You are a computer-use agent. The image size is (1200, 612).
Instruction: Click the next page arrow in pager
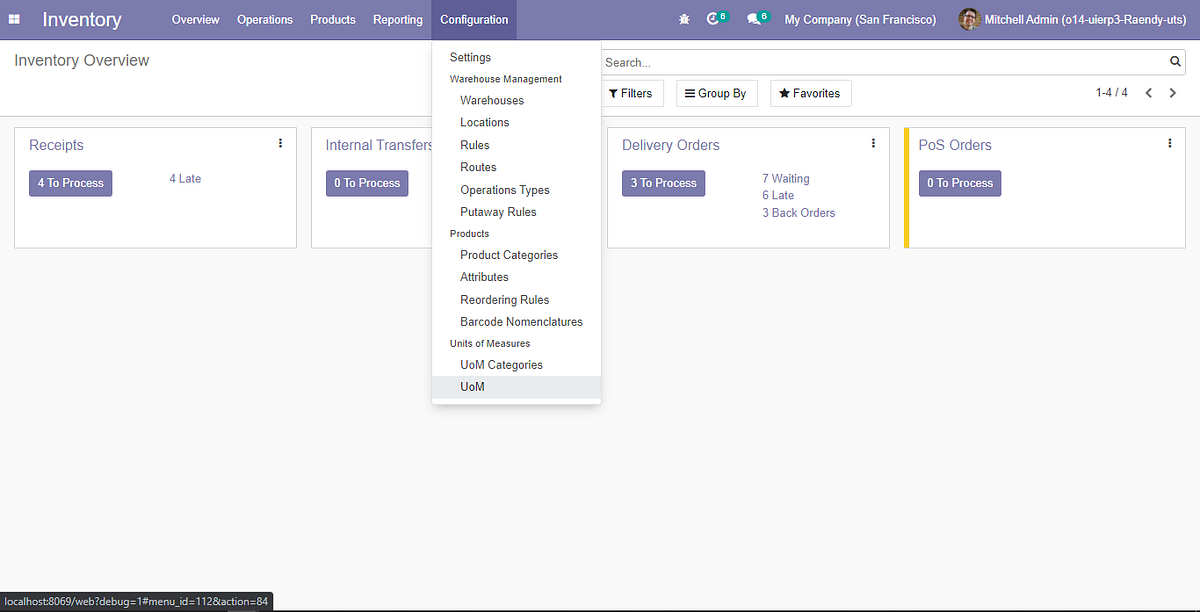click(1172, 92)
